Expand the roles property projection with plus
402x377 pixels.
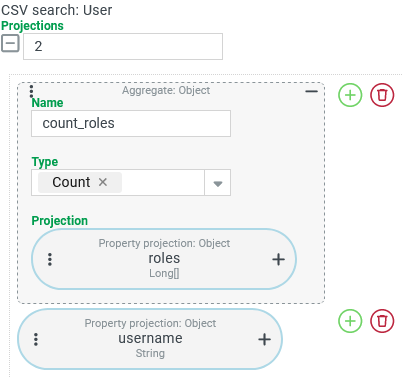pyautogui.click(x=278, y=259)
